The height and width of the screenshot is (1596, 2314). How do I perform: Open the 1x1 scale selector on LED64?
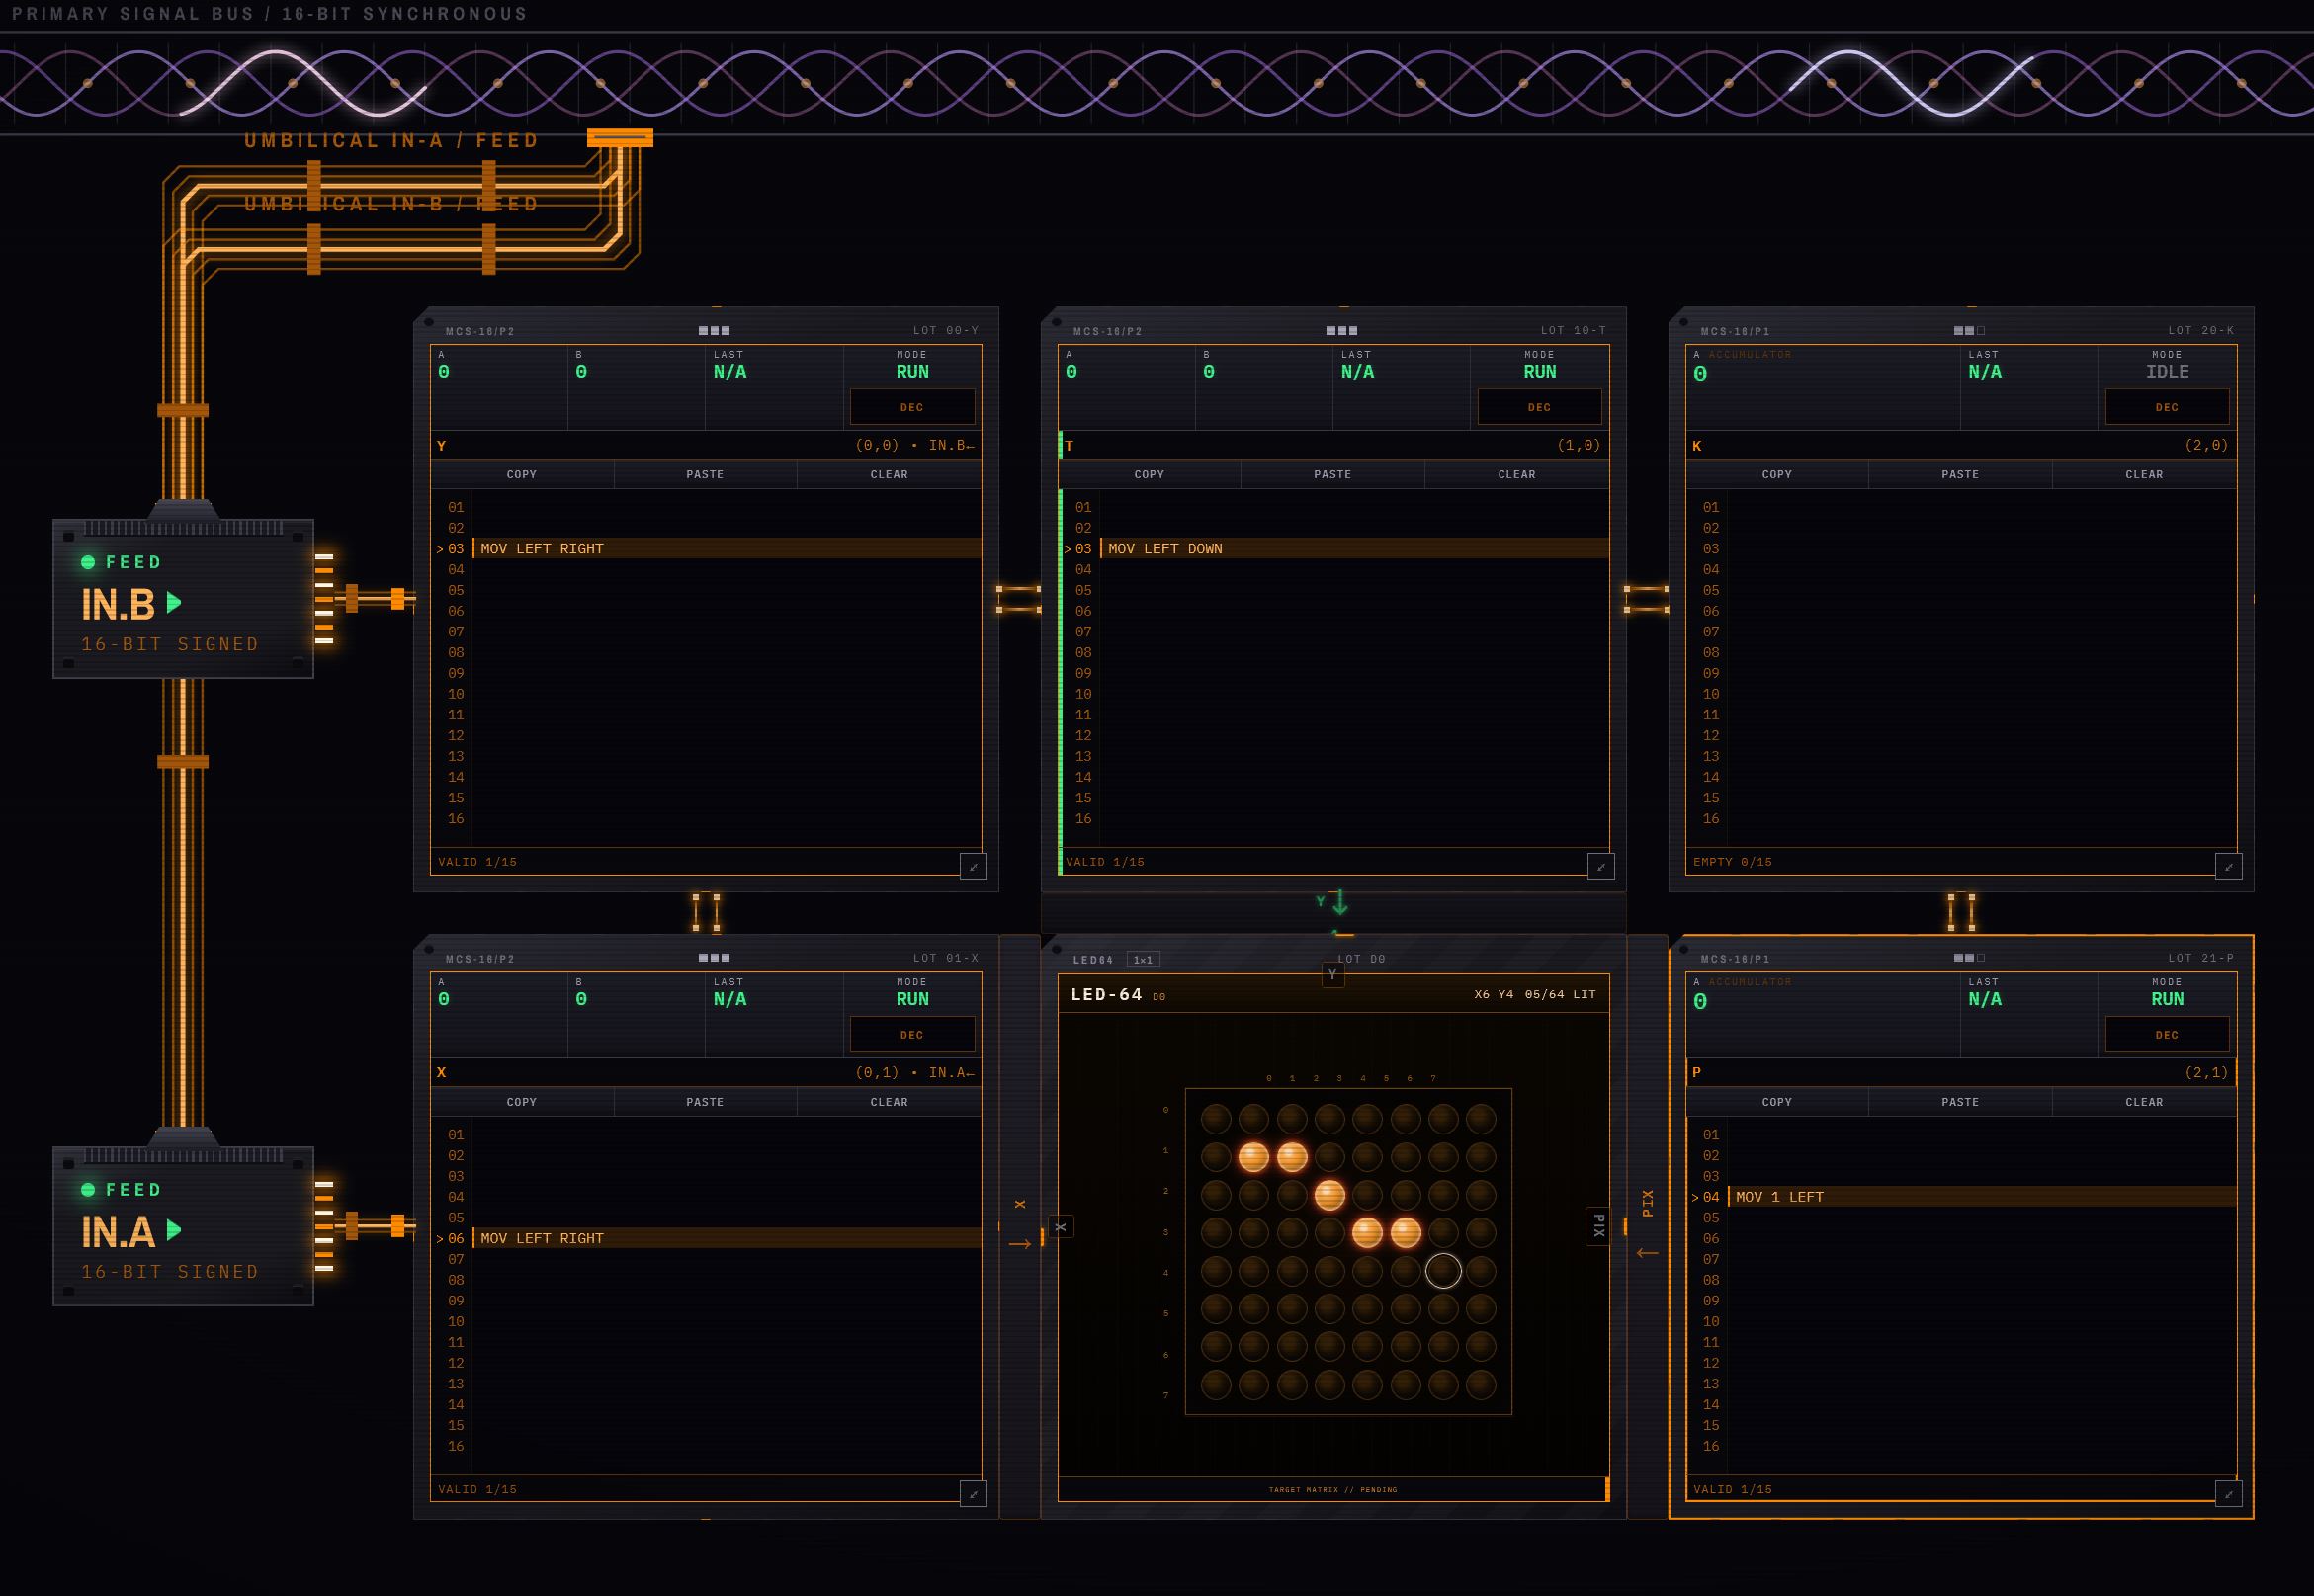click(x=1143, y=959)
